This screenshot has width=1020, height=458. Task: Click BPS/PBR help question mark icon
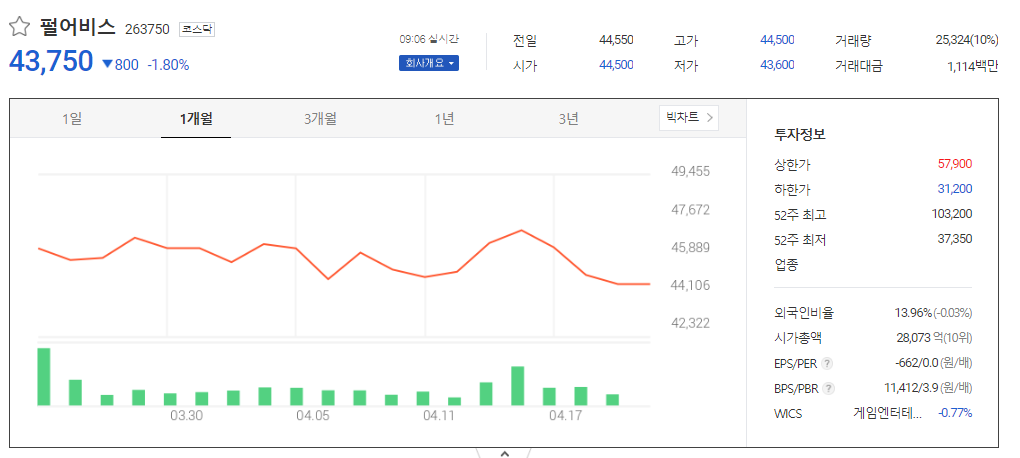click(828, 388)
